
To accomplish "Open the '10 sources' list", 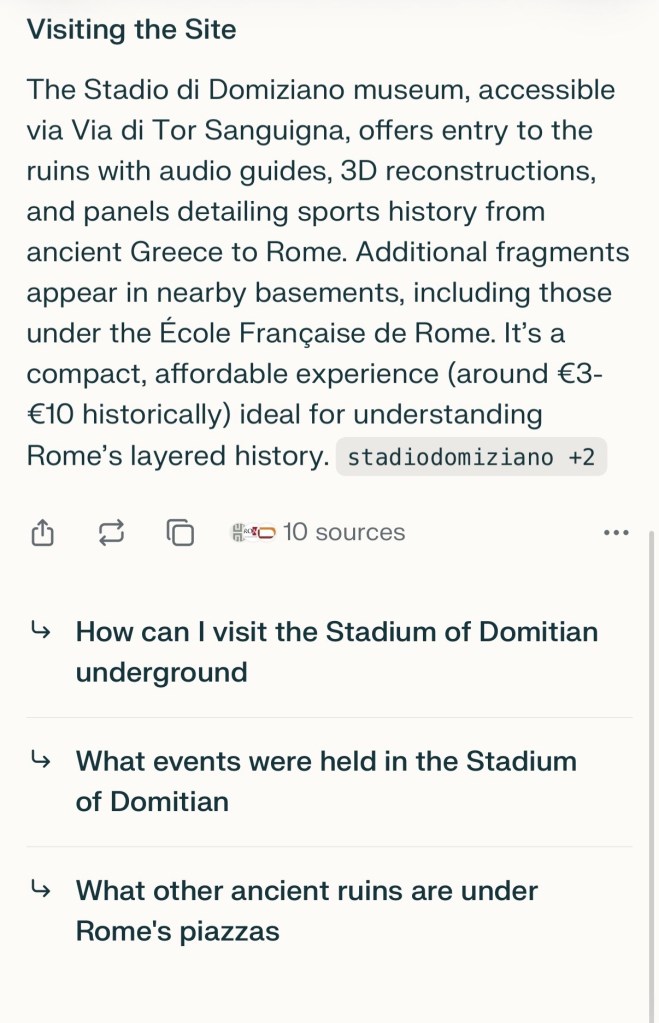I will click(343, 532).
